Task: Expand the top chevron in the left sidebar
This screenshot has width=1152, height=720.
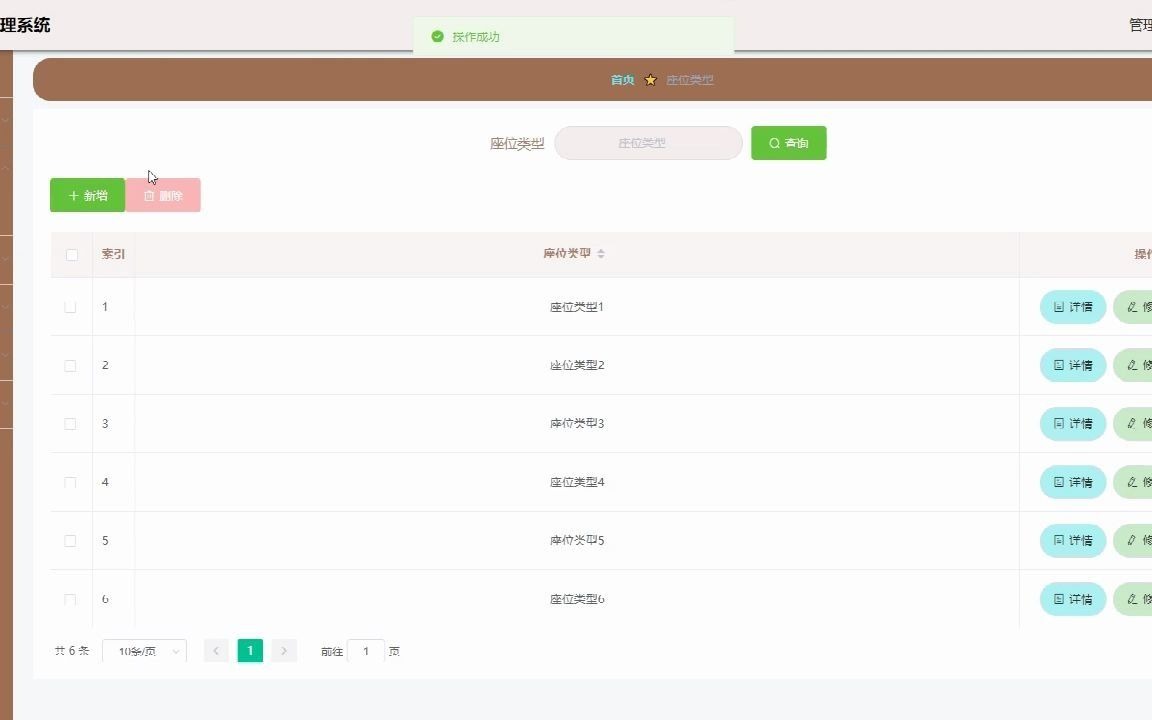Action: click(3, 118)
